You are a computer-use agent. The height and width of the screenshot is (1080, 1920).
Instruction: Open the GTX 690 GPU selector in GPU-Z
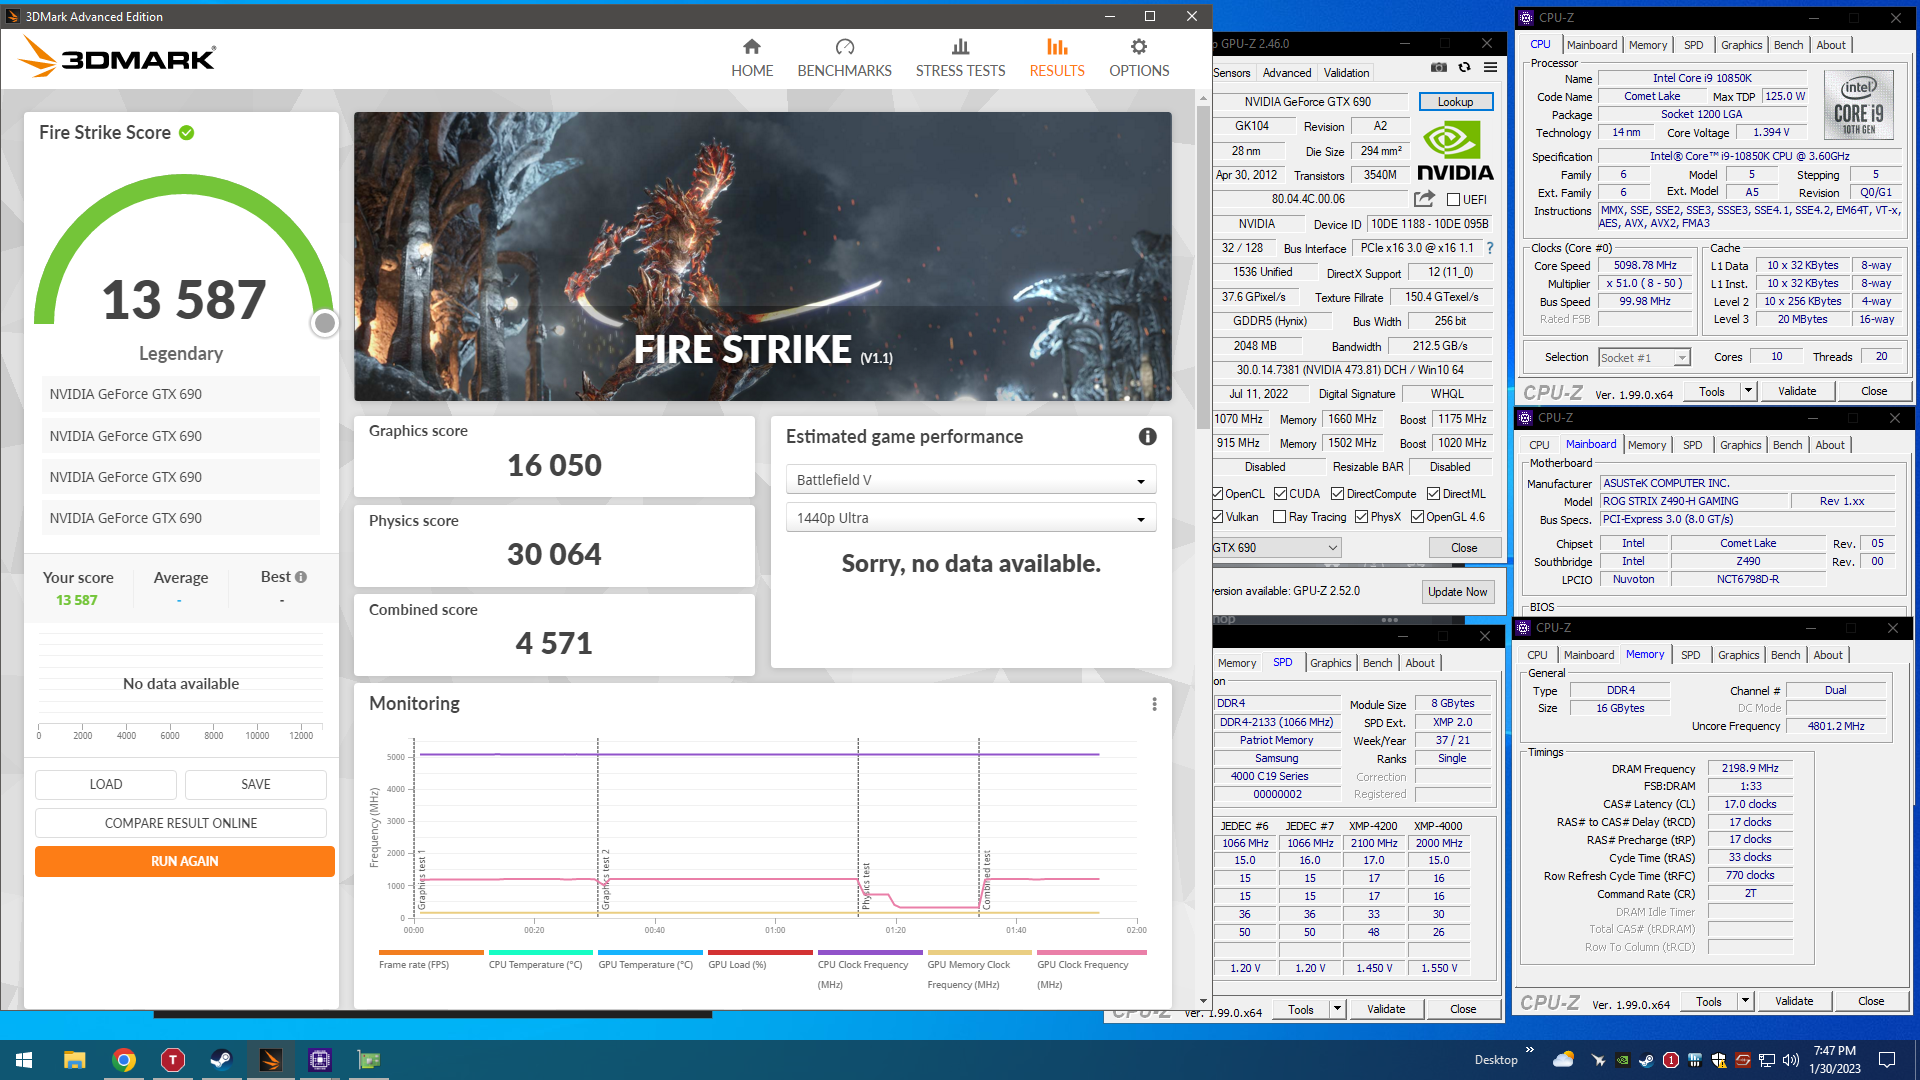pos(1276,548)
